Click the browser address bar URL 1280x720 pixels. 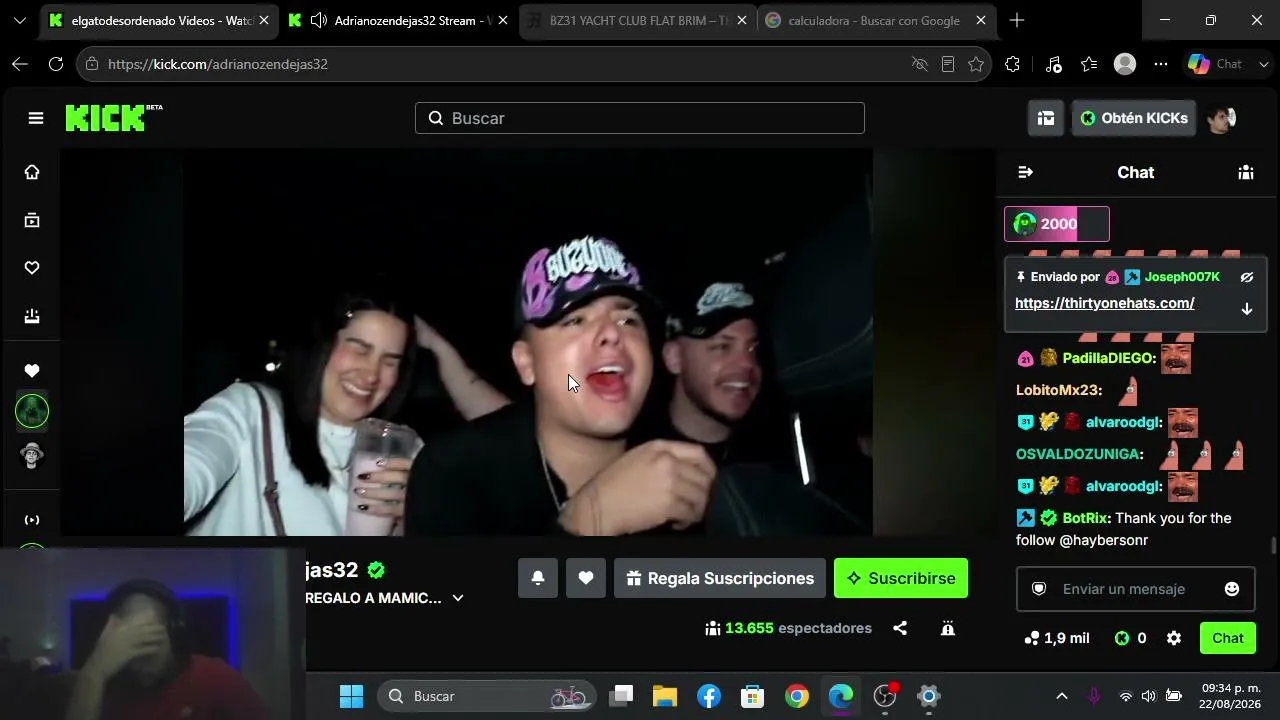tap(218, 64)
